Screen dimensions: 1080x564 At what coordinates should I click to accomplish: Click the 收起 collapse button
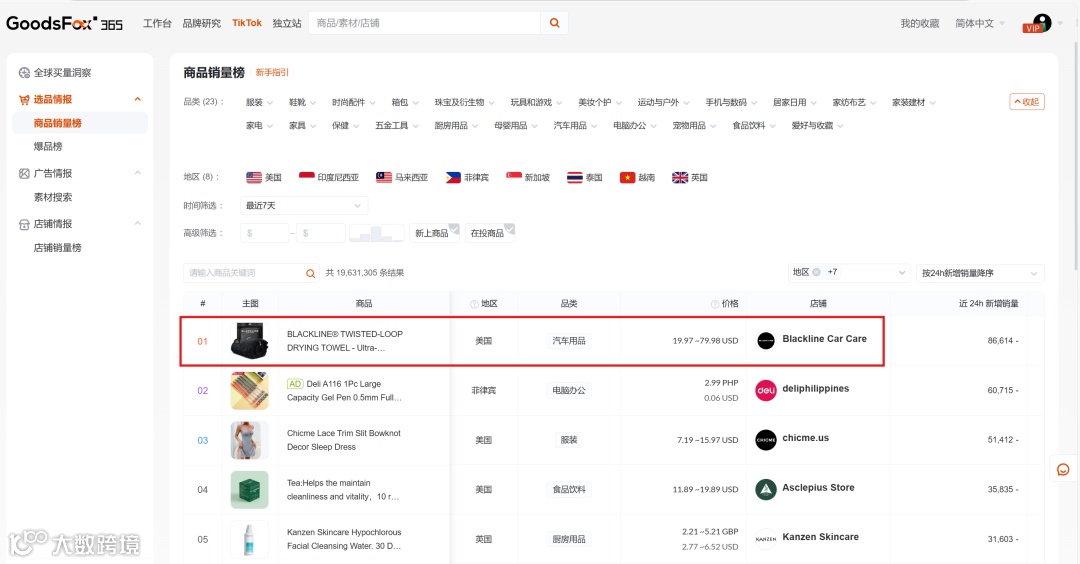point(1027,102)
